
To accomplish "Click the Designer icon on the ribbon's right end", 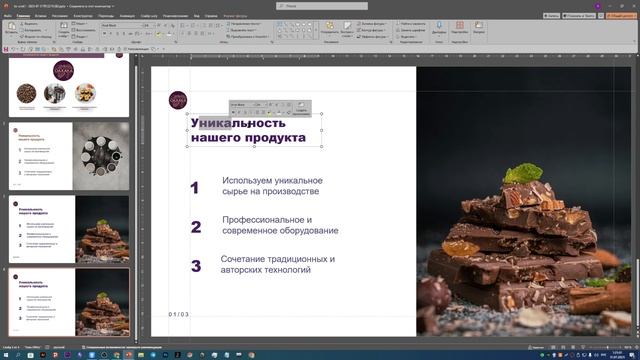I will [x=479, y=25].
